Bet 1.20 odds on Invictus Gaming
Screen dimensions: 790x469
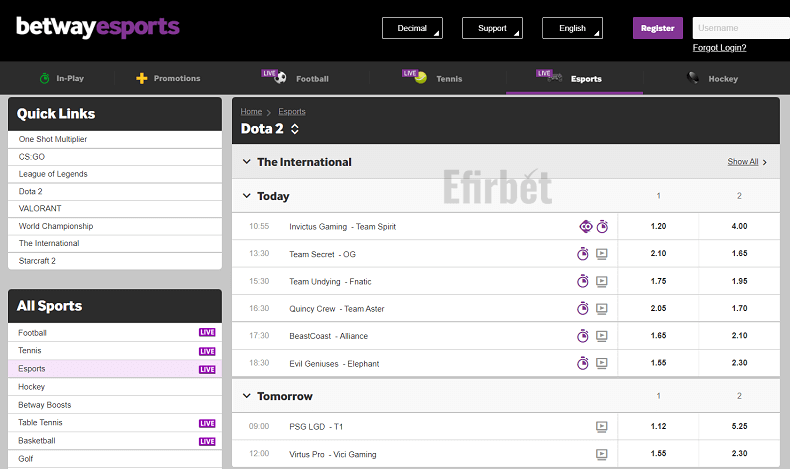pos(658,226)
